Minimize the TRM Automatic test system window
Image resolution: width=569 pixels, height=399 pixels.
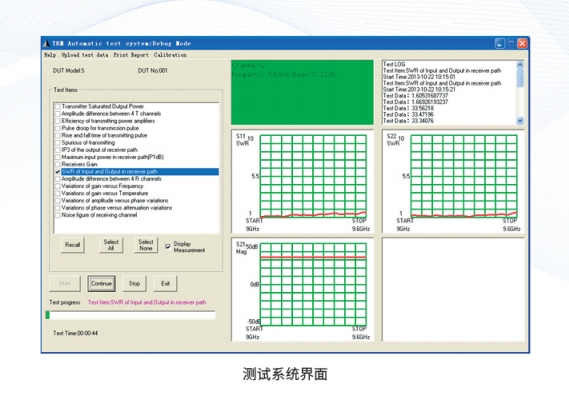500,44
